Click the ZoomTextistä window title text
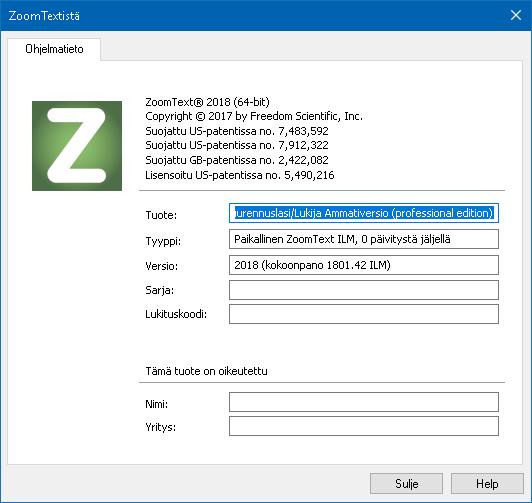Viewport: 532px width, 503px height. (x=44, y=16)
